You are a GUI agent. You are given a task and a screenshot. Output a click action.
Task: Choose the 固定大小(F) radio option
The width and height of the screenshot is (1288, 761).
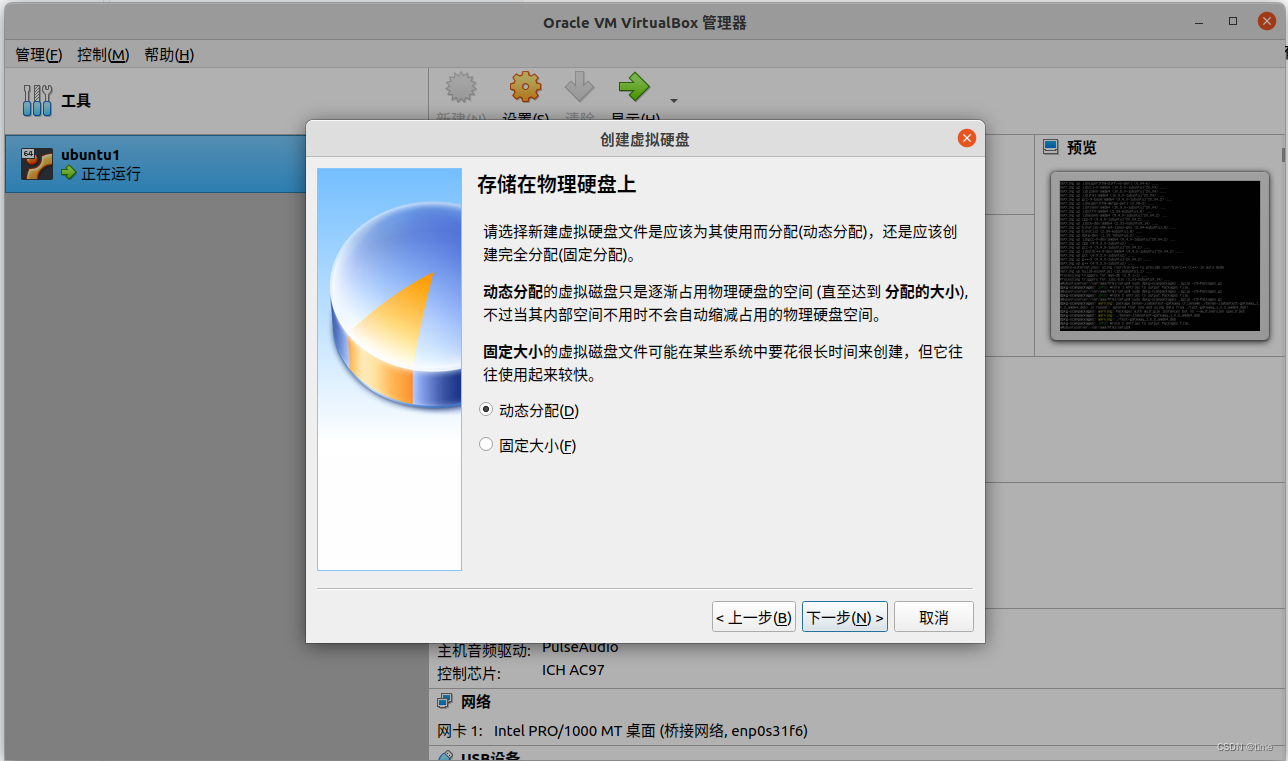point(487,445)
